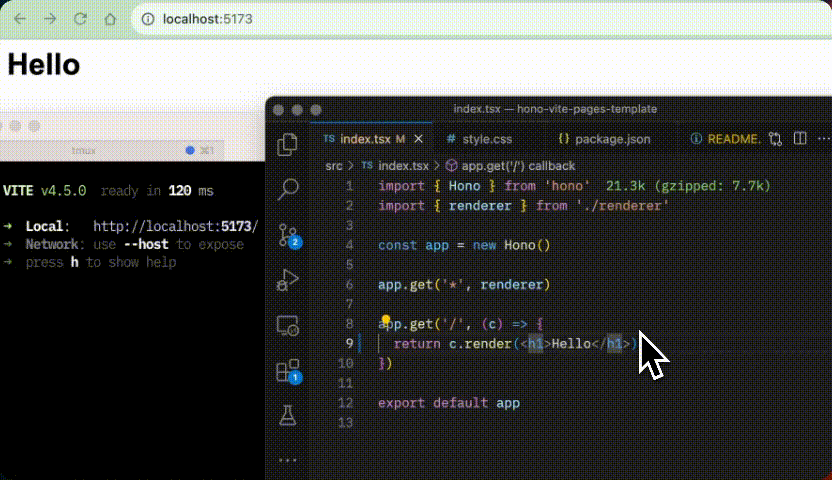Click the './renderer' import path
This screenshot has width=832, height=480.
(622, 206)
